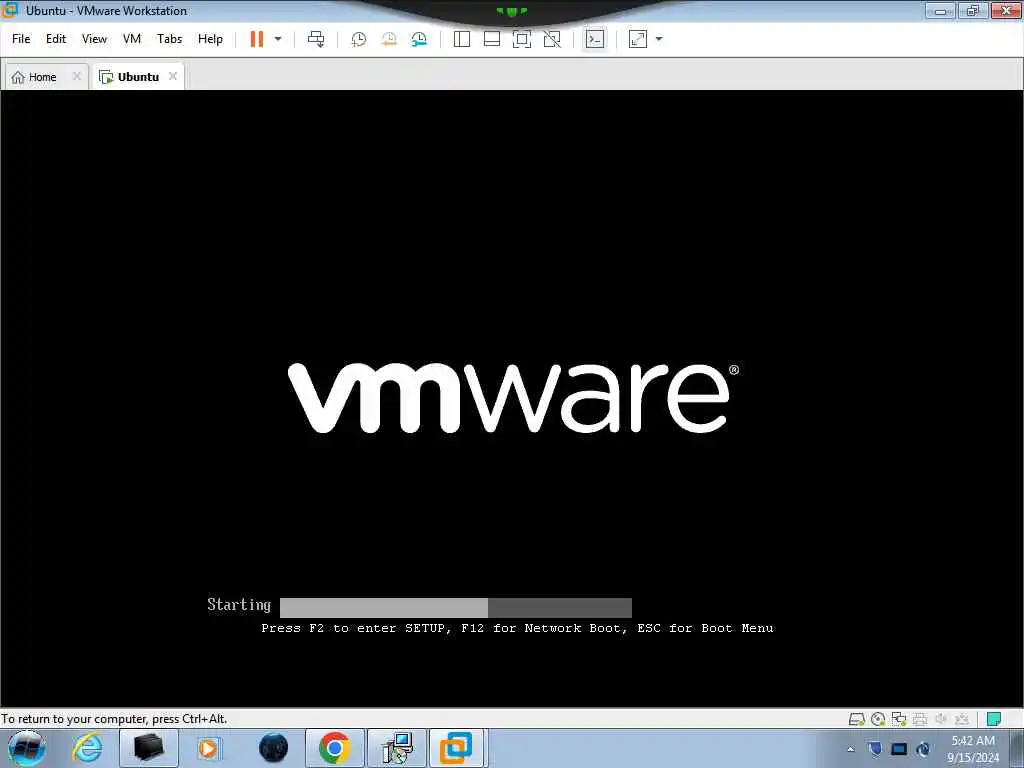Viewport: 1024px width, 768px height.
Task: Click the CD/DVD drive status icon
Action: click(x=878, y=720)
